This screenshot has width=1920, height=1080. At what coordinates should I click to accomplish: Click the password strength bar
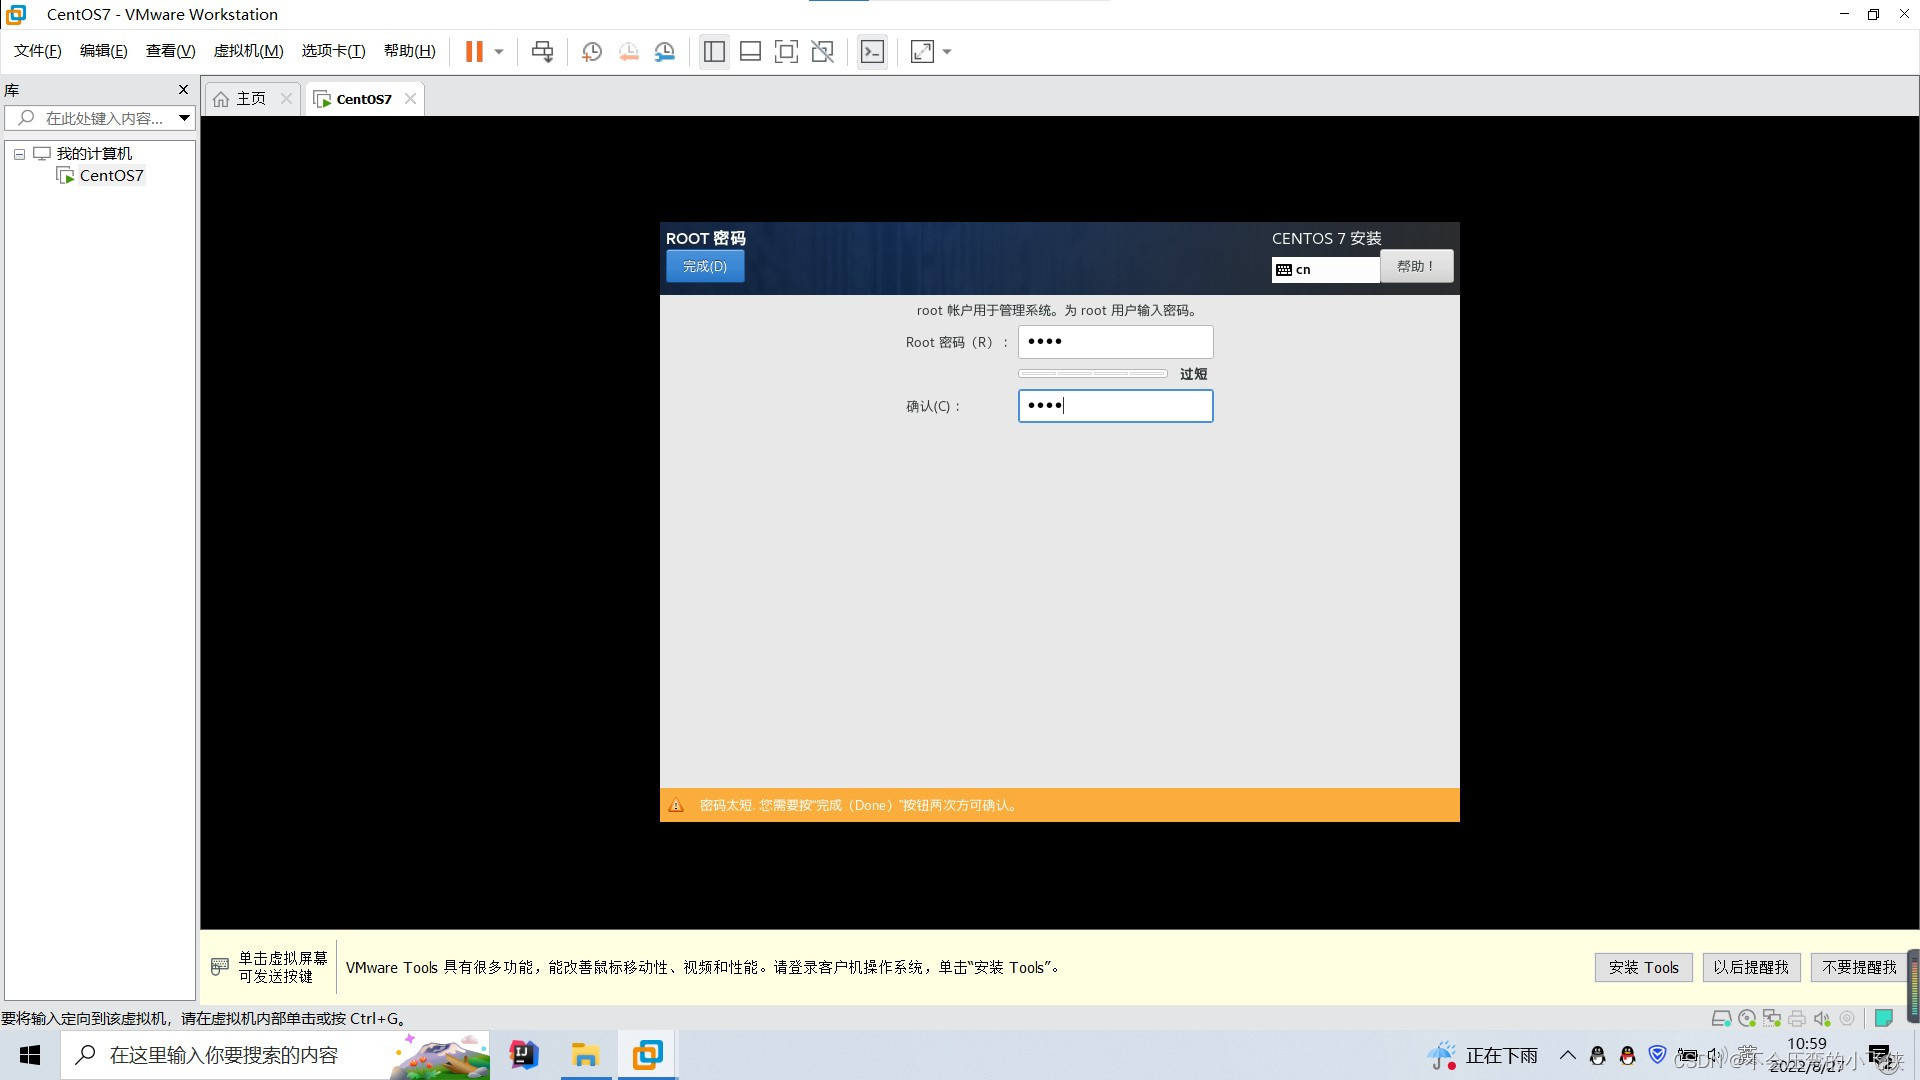[x=1092, y=373]
